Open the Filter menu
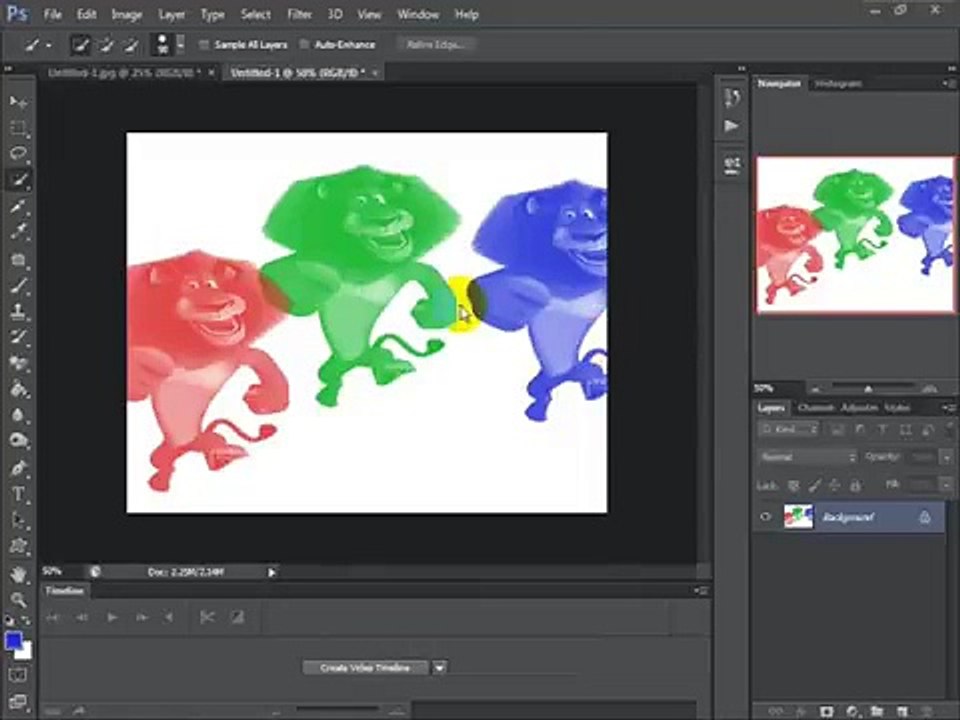Screen dimensions: 960x720 [299, 14]
